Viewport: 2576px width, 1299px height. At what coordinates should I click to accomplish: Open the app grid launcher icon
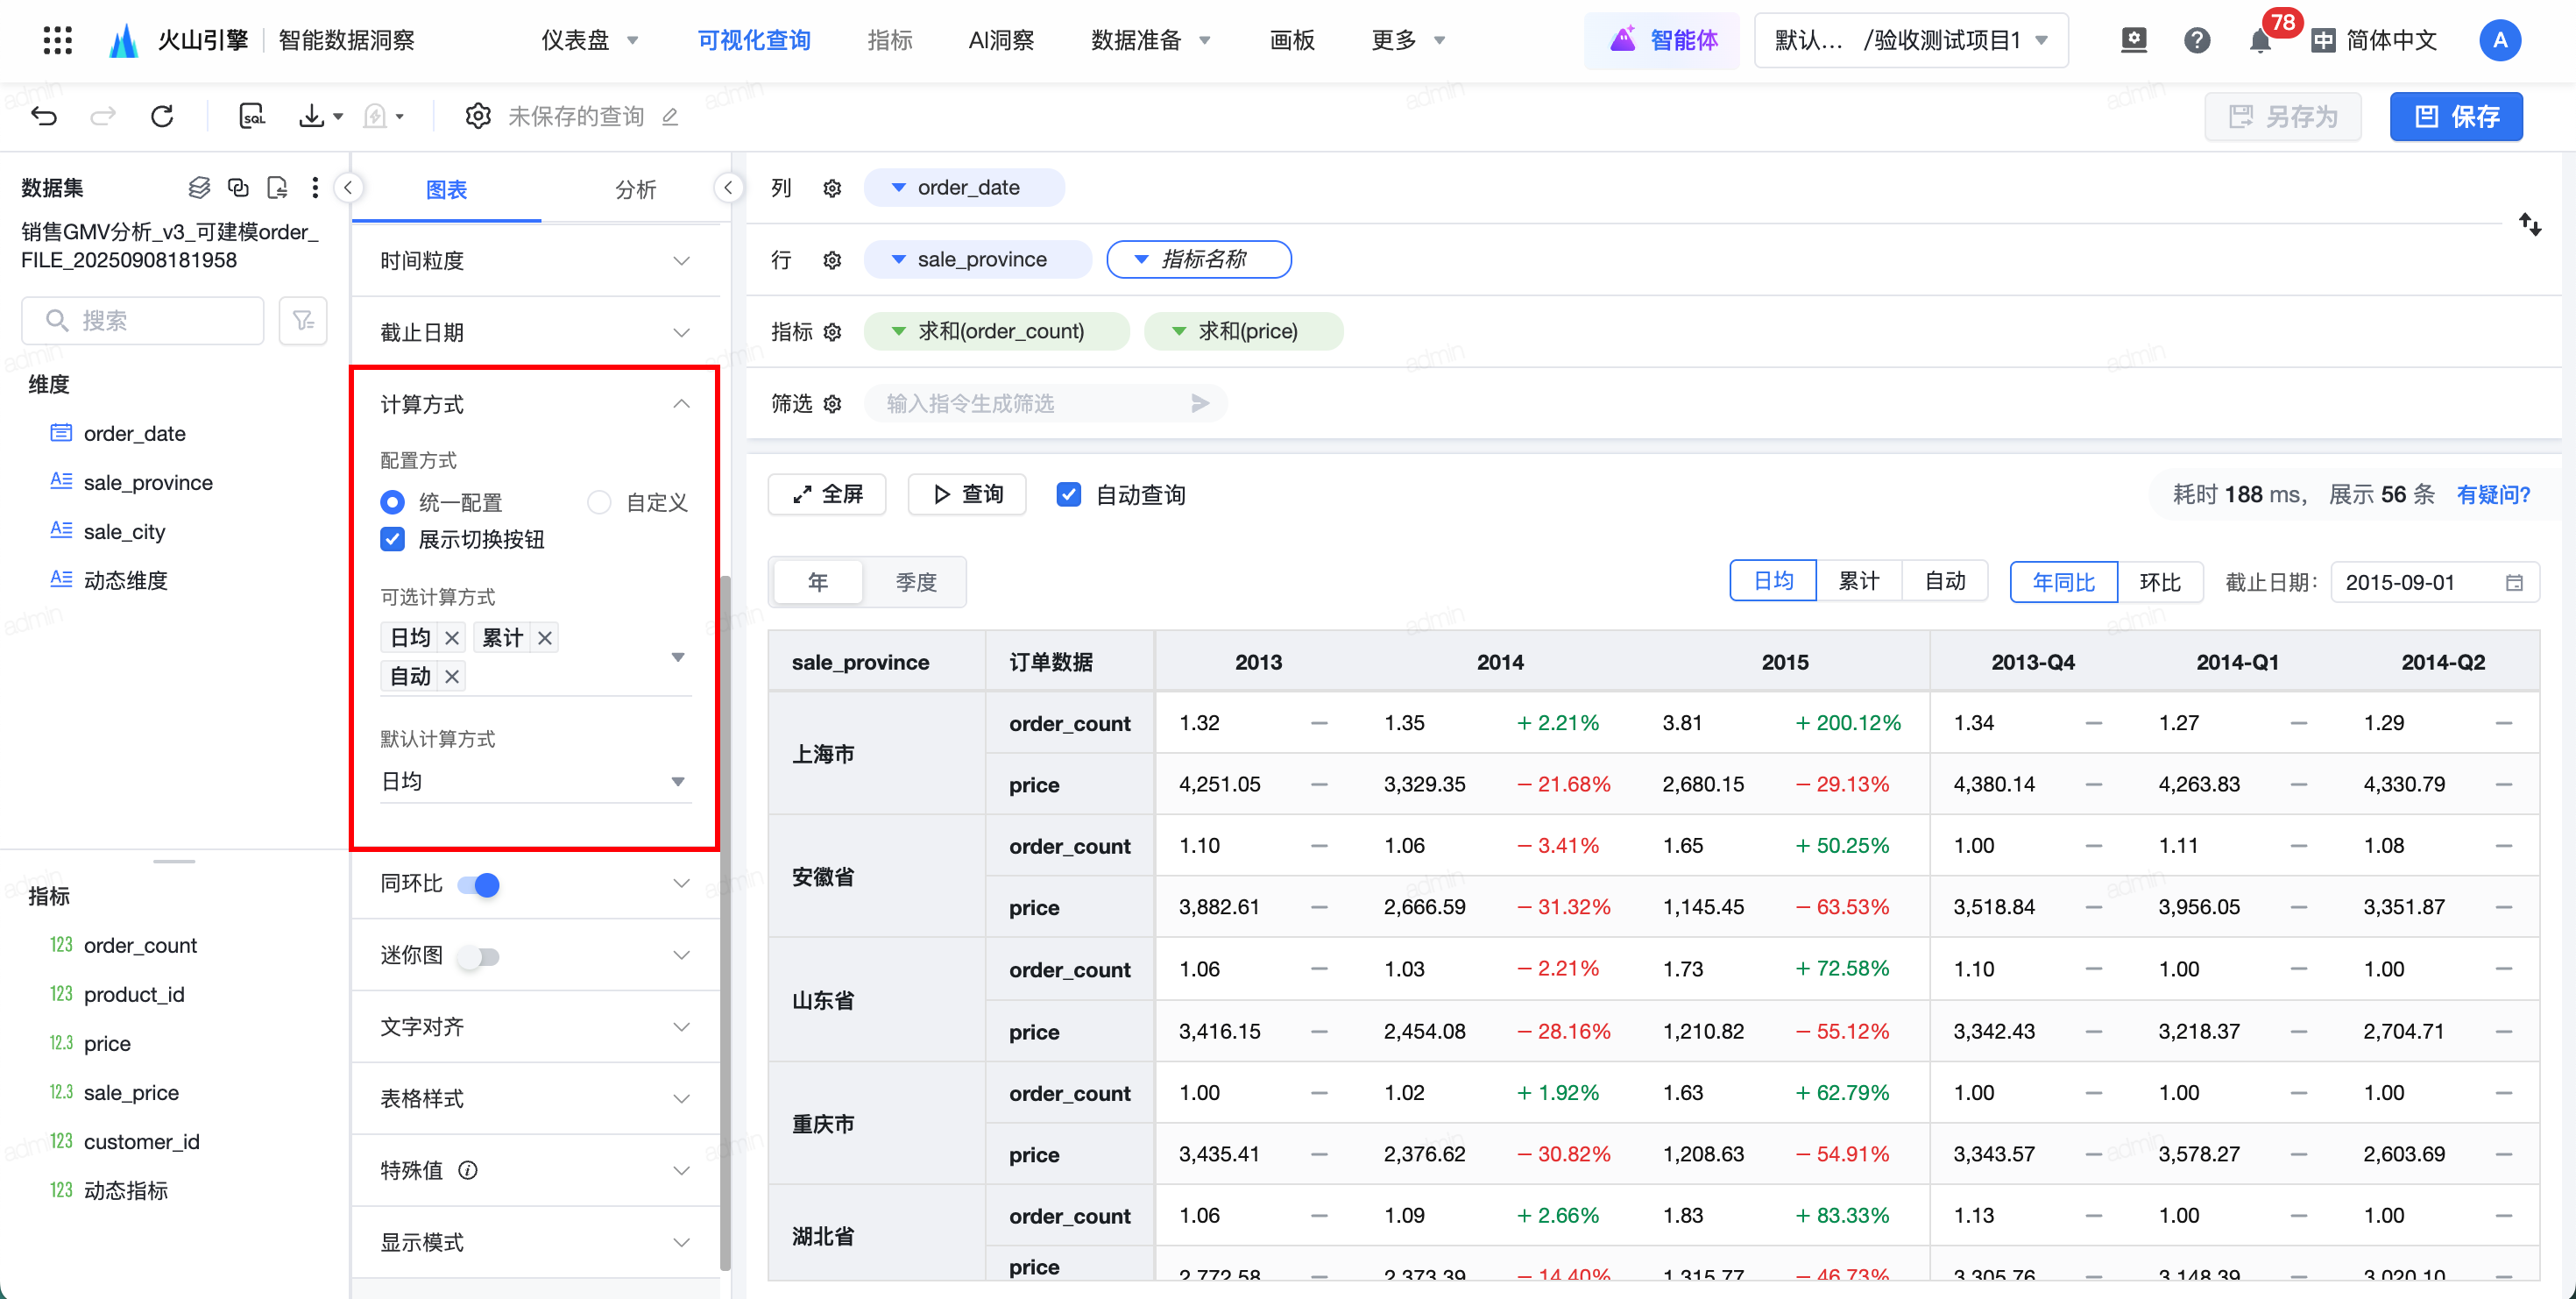58,40
